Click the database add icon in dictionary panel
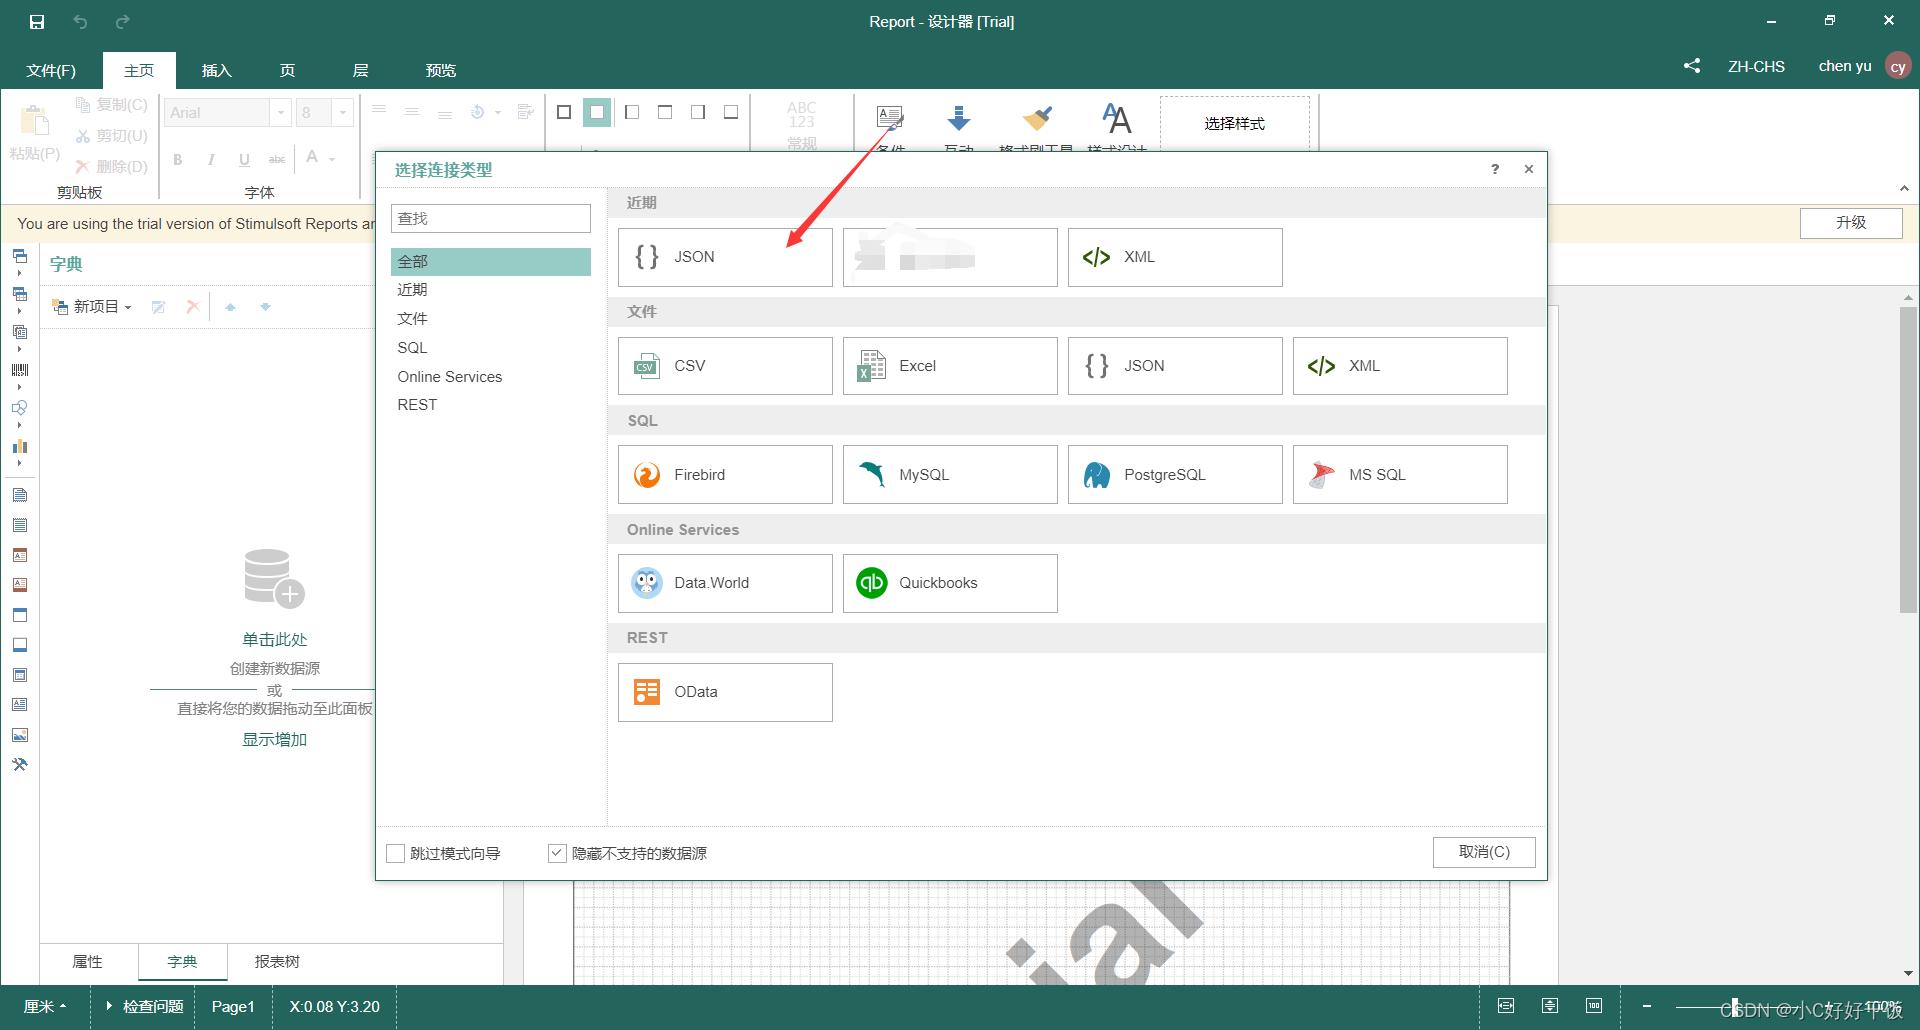 click(274, 578)
